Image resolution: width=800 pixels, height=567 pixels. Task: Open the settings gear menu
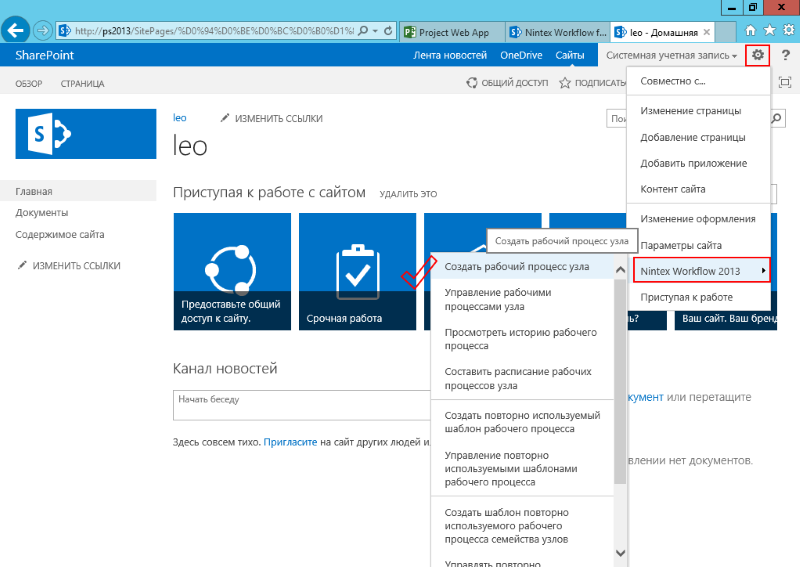(758, 55)
